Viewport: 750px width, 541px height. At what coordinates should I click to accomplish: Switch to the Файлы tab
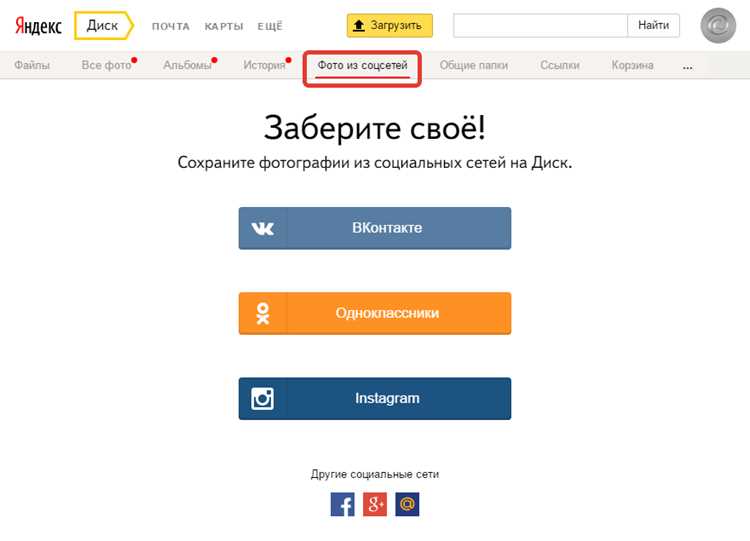(x=32, y=65)
